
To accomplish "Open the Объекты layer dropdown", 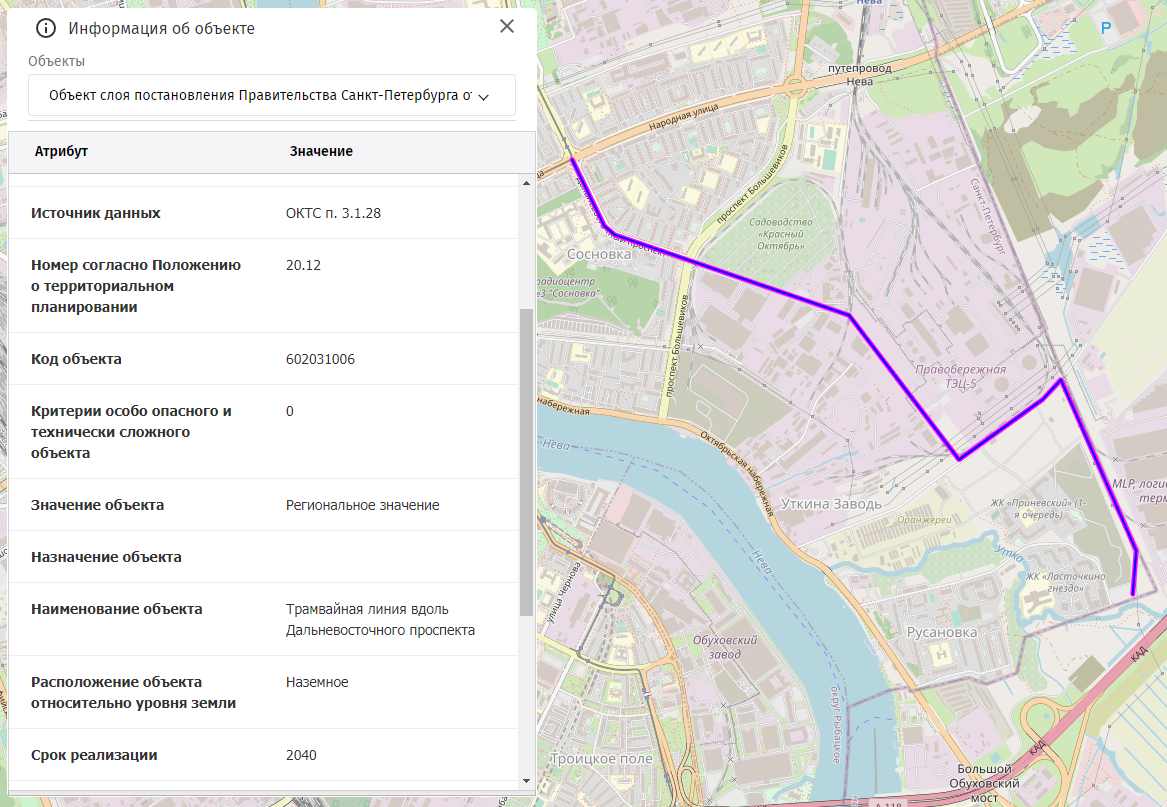I will point(272,96).
